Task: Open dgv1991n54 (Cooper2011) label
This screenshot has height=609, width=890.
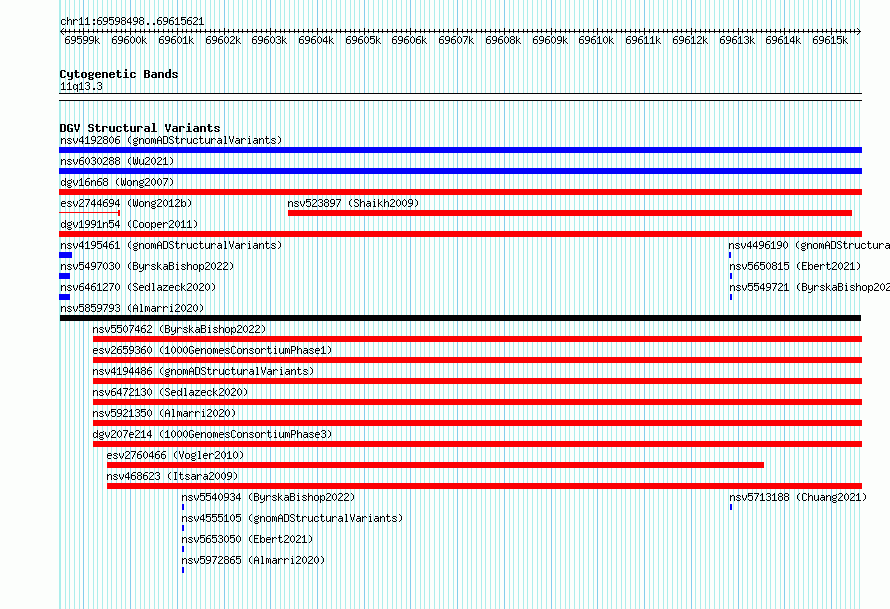Action: coord(129,224)
